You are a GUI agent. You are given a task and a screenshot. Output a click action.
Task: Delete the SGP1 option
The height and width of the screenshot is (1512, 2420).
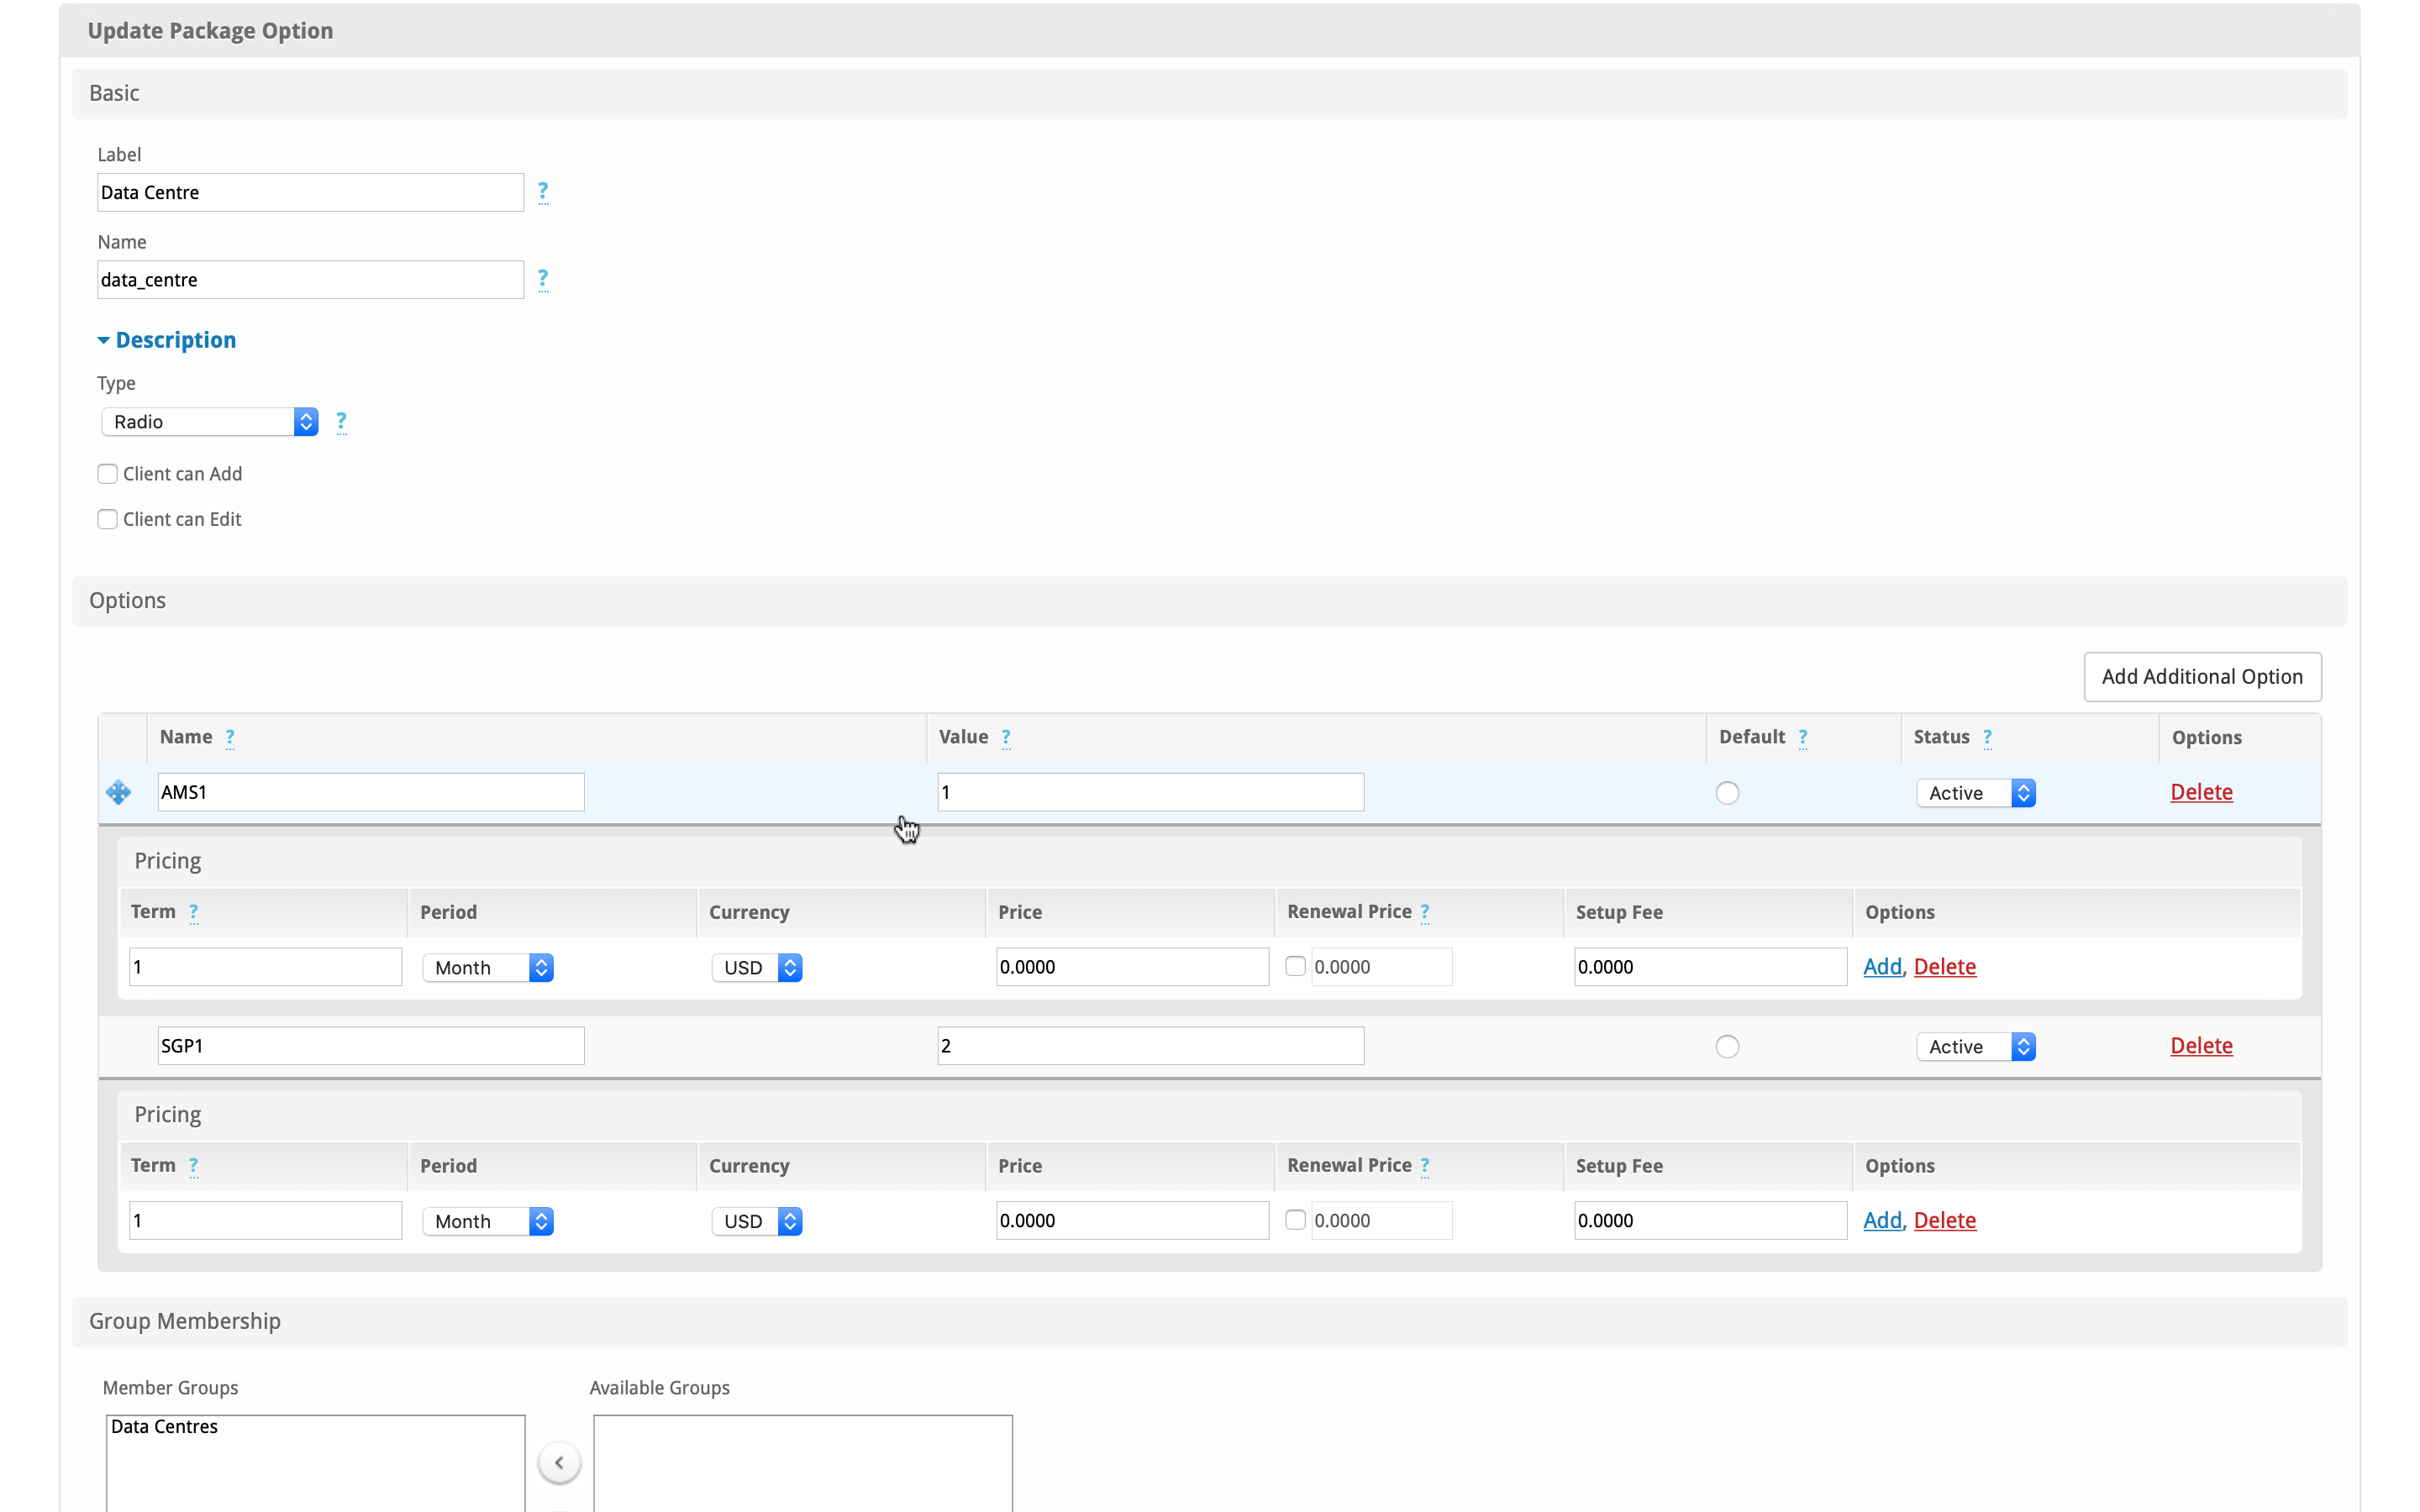[x=2201, y=1046]
